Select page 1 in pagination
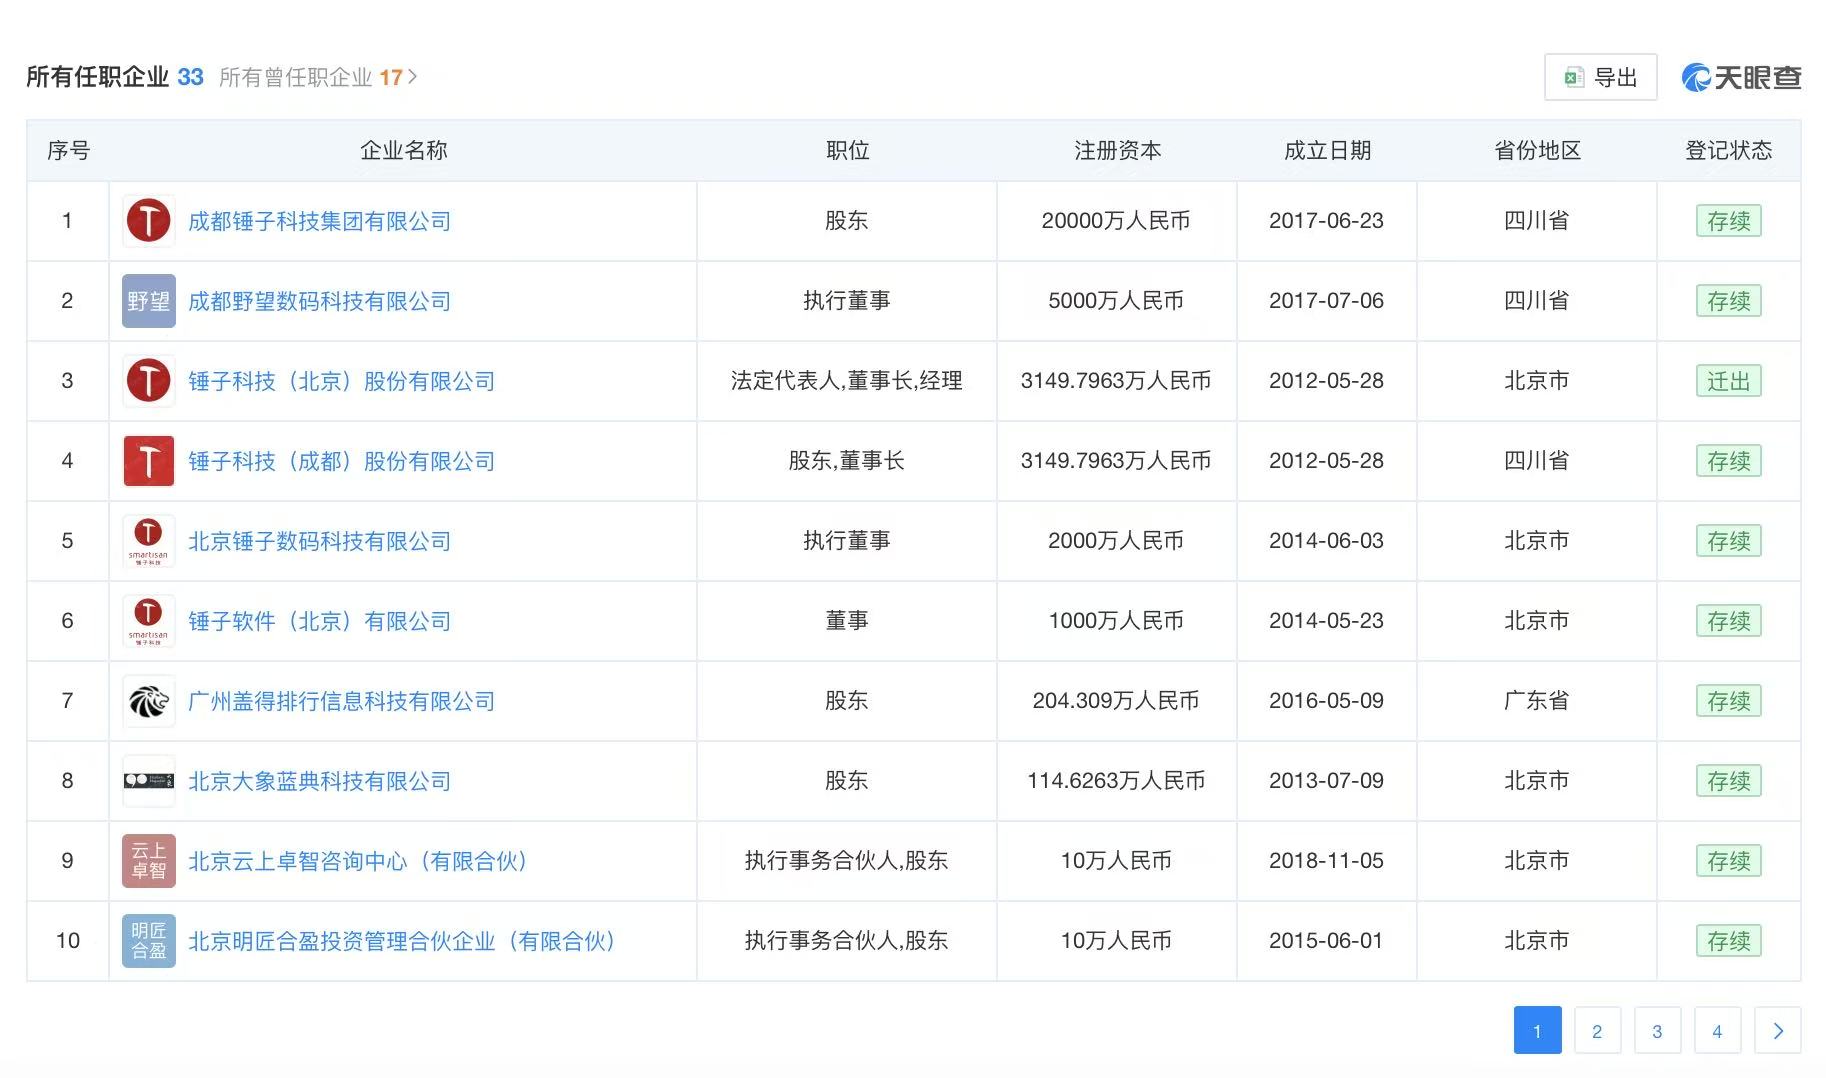Image resolution: width=1826 pixels, height=1078 pixels. tap(1537, 1031)
